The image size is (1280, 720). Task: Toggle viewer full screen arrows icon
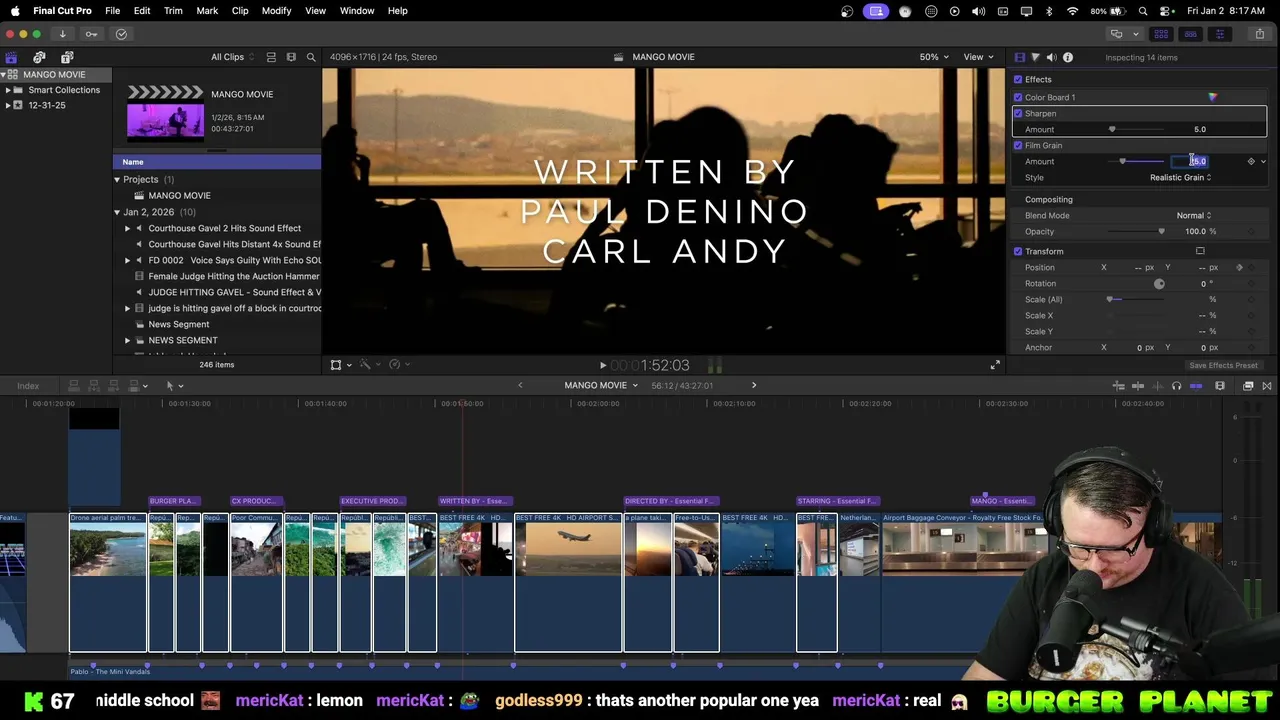pos(995,365)
